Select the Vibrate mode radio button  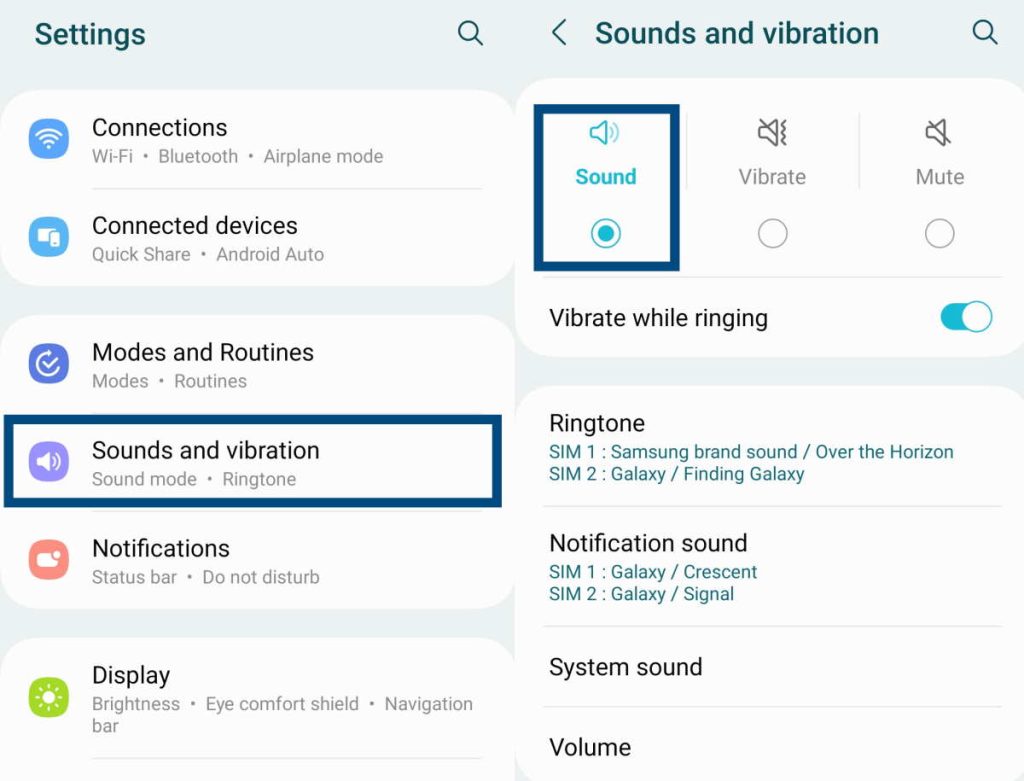coord(772,234)
